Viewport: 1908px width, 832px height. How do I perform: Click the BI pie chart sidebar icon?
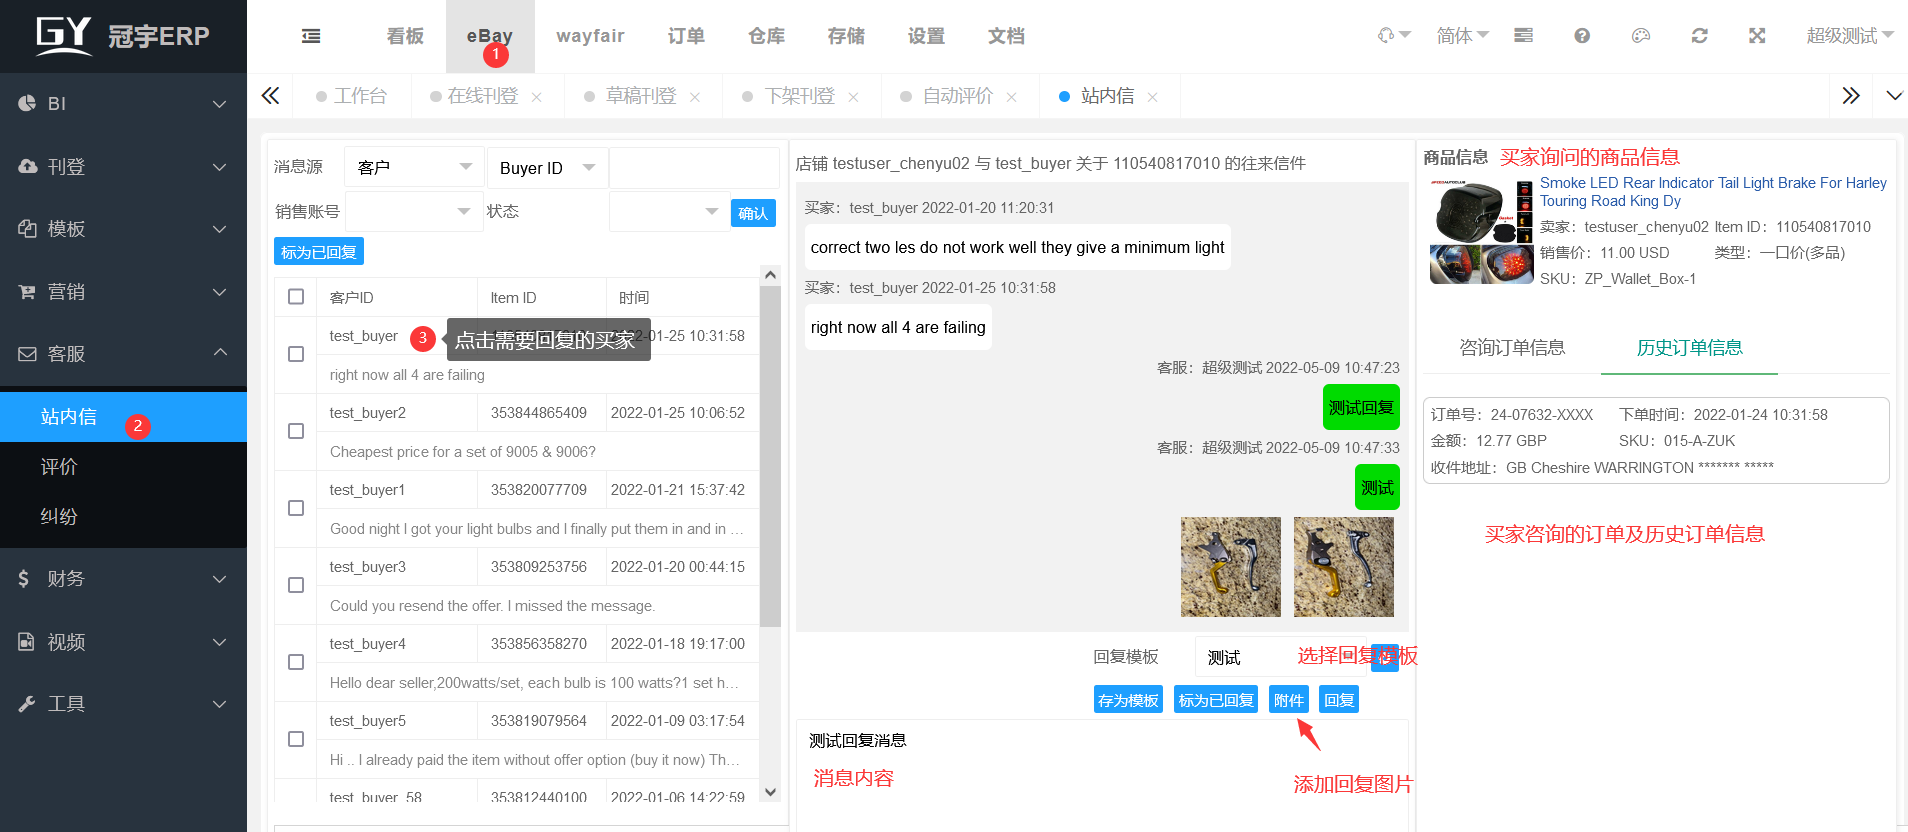27,103
